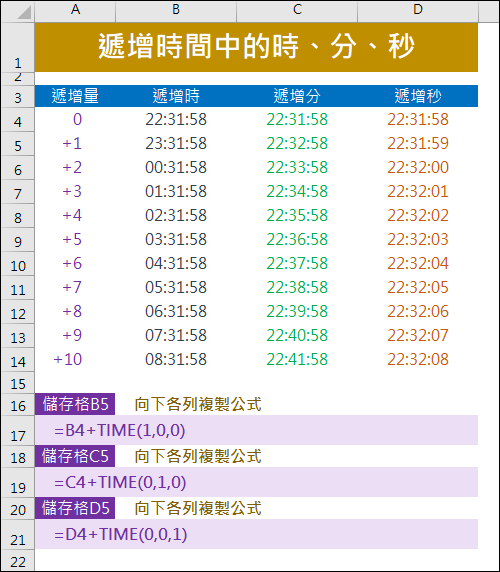
Task: Select orange cell 22:32:01
Action: (418, 192)
